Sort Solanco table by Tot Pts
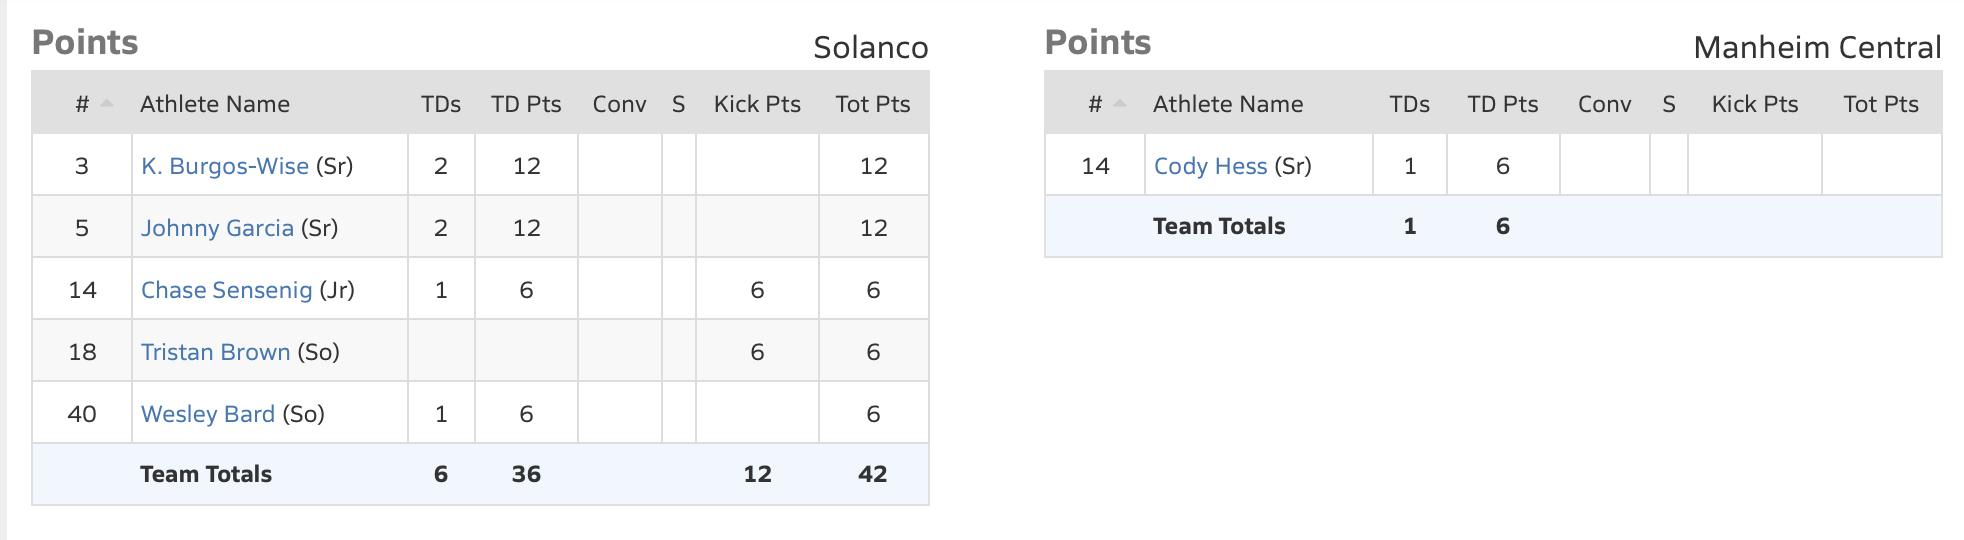The image size is (1964, 540). (x=873, y=104)
